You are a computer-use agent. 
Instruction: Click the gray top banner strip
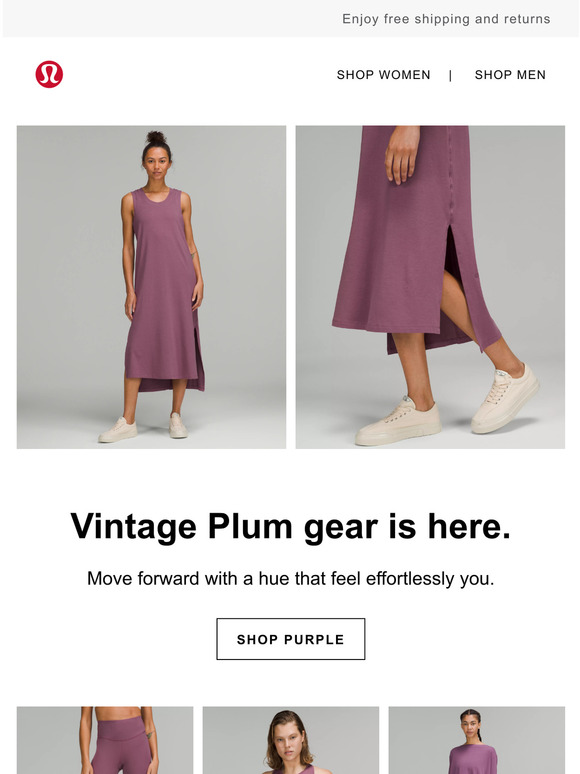[291, 19]
